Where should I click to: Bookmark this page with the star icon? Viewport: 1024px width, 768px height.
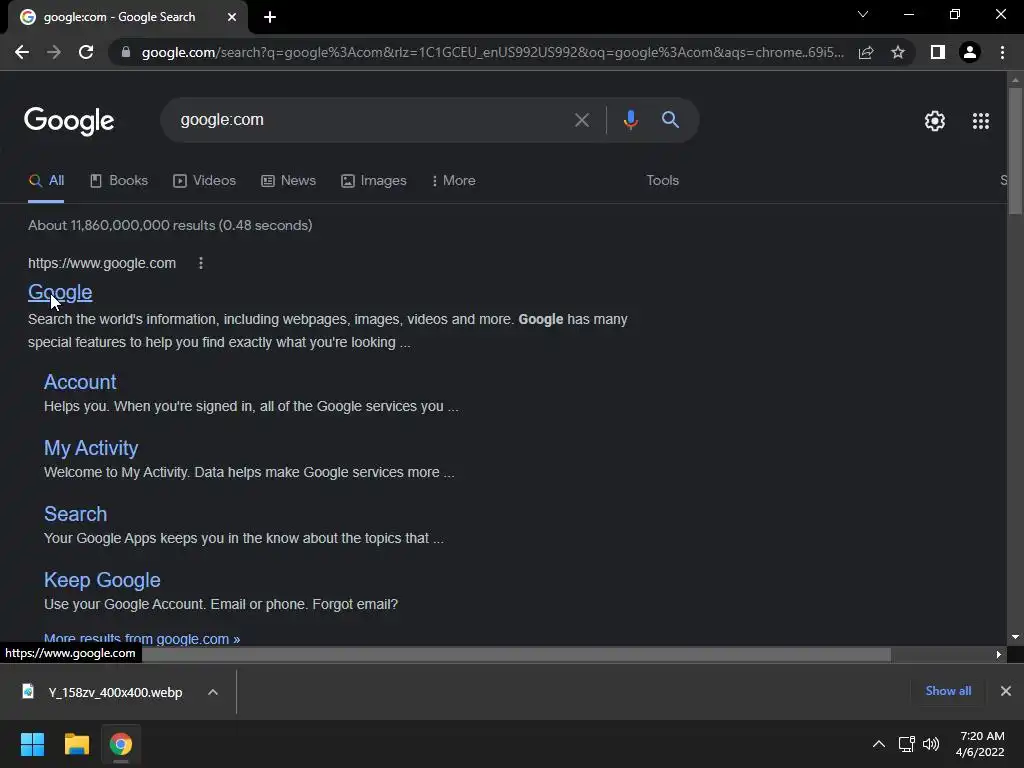[898, 52]
